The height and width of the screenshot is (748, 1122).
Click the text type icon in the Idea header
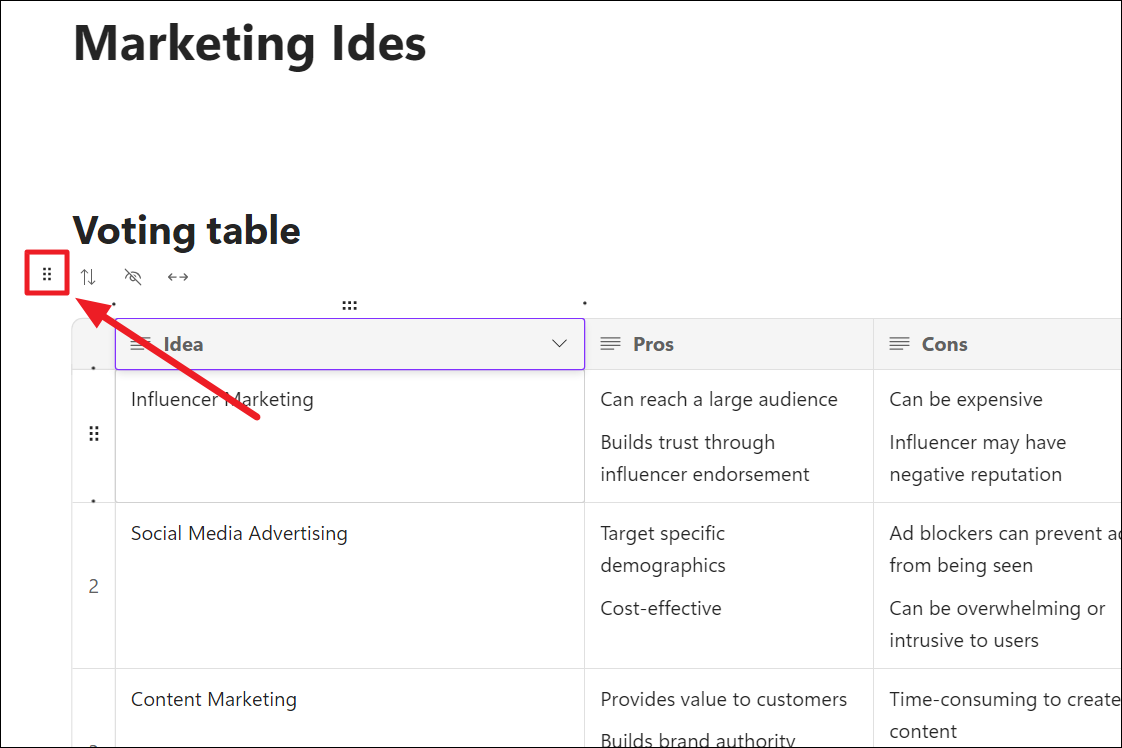click(141, 344)
